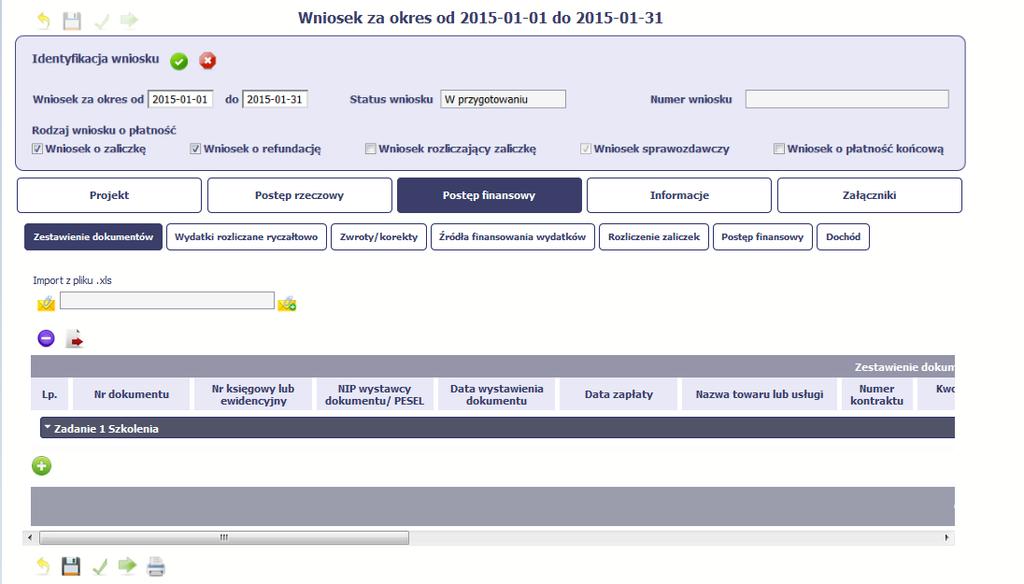Viewport: 1024px width, 584px height.
Task: Click the Numer wniosku input field
Action: tap(847, 99)
